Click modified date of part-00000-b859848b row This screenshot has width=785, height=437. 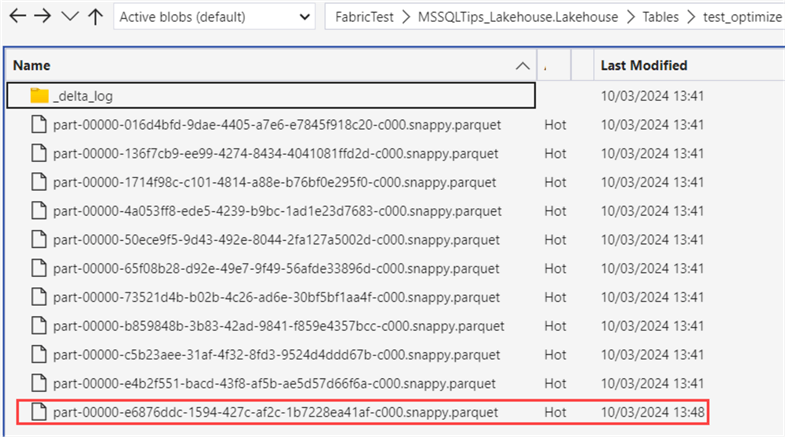tap(653, 326)
